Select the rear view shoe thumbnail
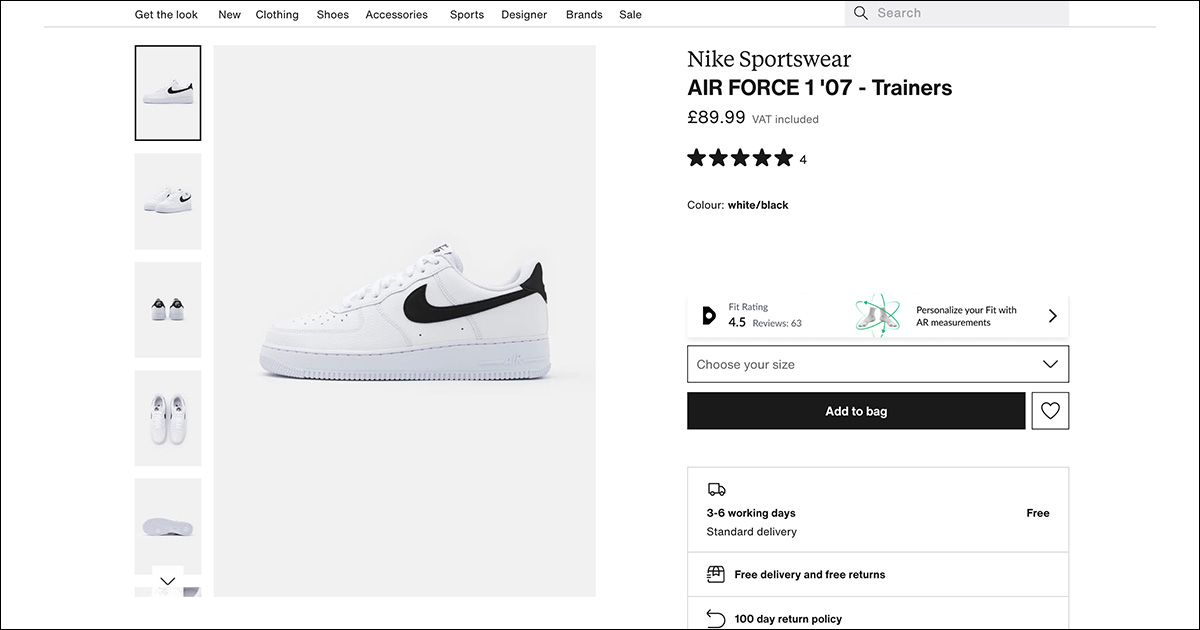The image size is (1200, 630). [x=168, y=310]
